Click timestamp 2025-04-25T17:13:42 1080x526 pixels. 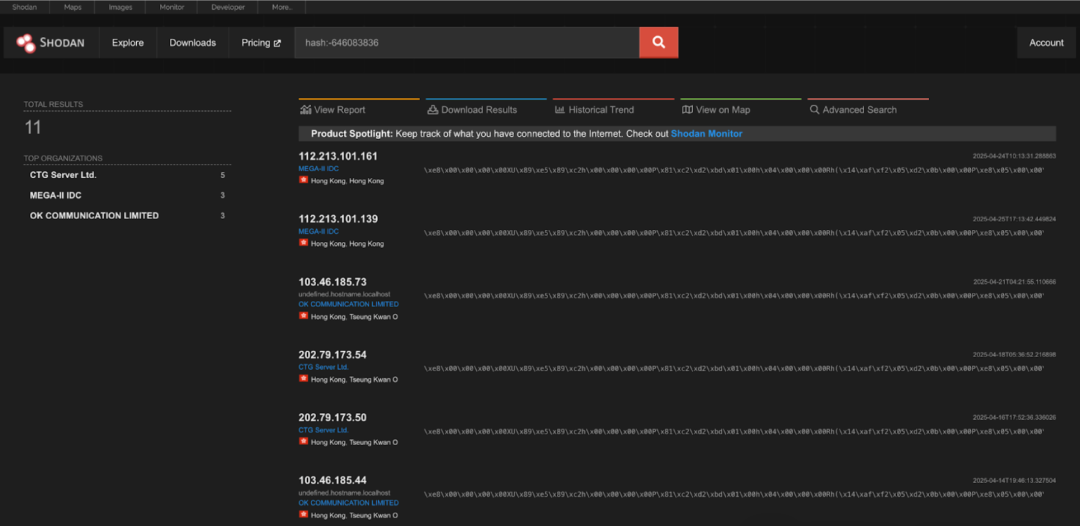(1015, 219)
